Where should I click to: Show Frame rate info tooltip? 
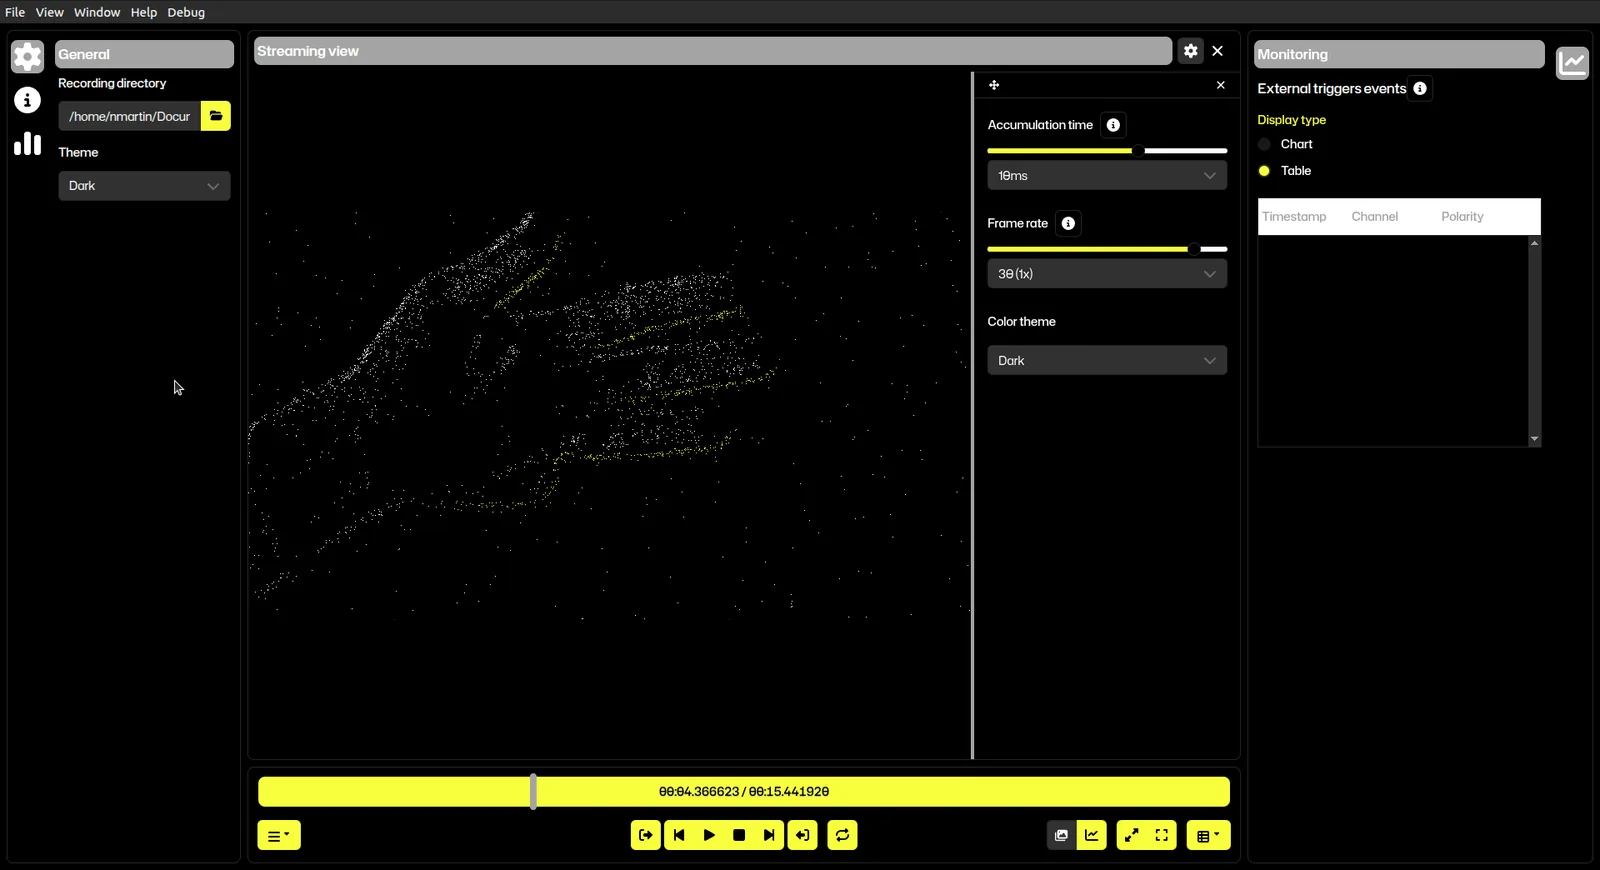point(1068,223)
